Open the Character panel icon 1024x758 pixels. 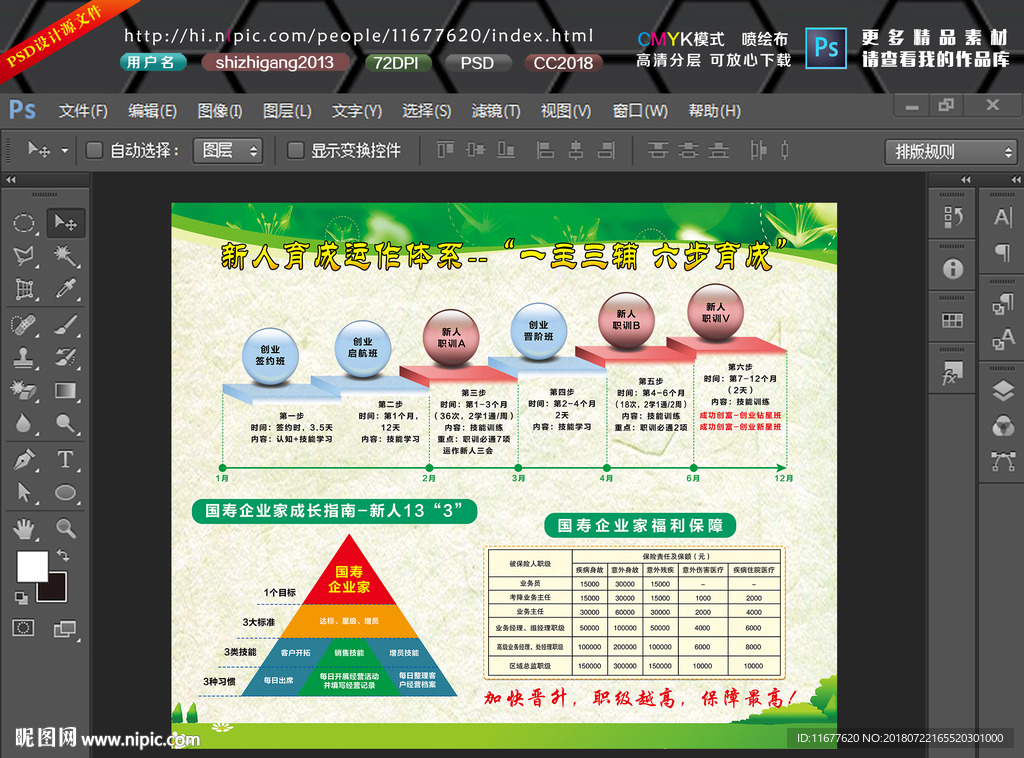coord(1002,217)
